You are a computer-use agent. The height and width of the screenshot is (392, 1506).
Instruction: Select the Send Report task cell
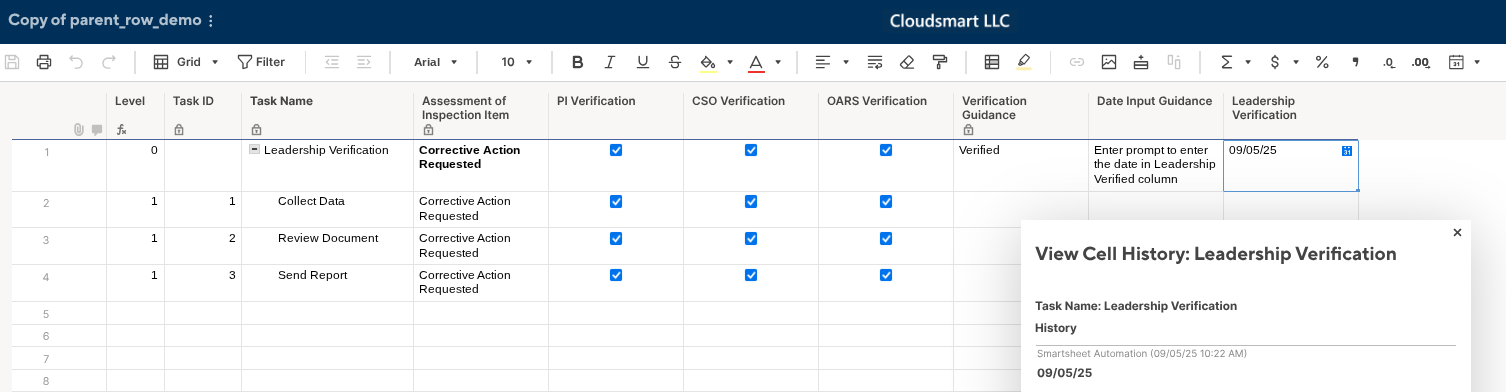pos(327,283)
